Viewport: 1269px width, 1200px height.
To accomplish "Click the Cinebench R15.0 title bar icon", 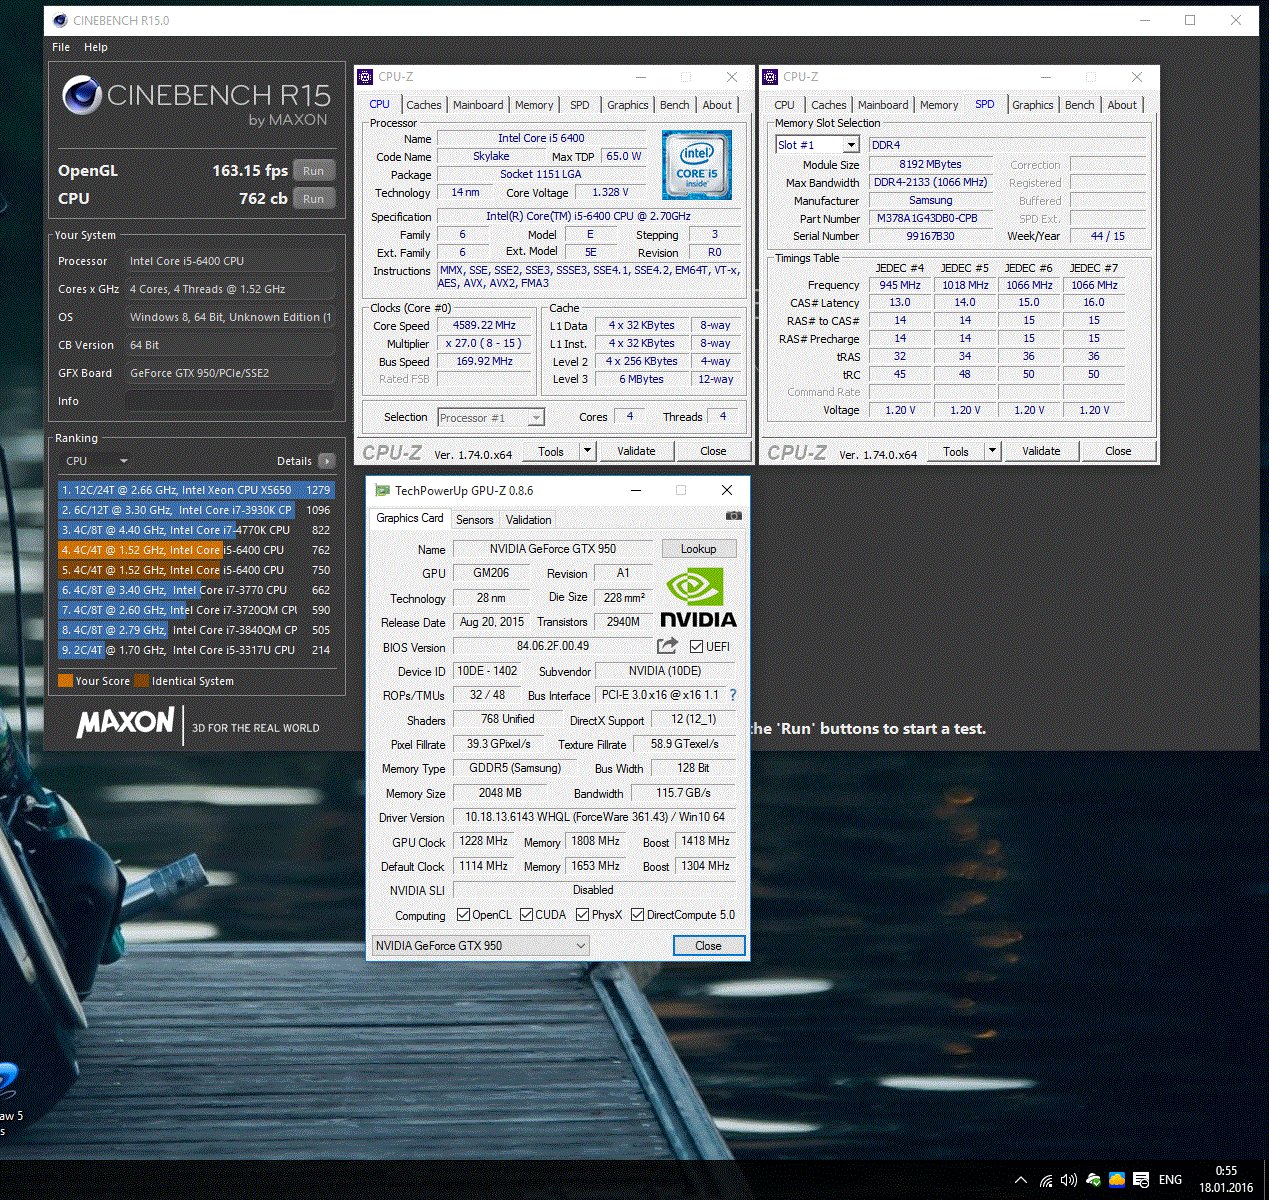I will pyautogui.click(x=60, y=20).
